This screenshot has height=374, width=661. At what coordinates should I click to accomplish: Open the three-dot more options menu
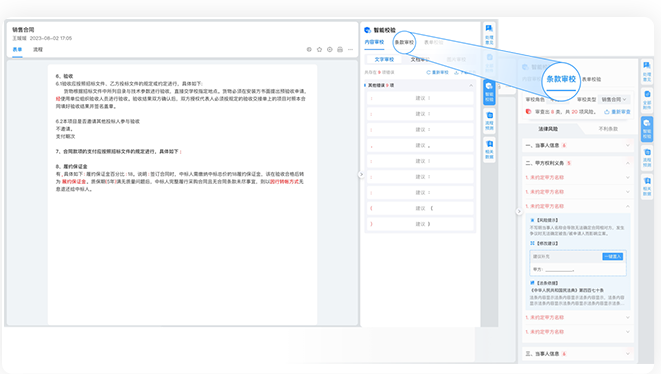tap(350, 49)
